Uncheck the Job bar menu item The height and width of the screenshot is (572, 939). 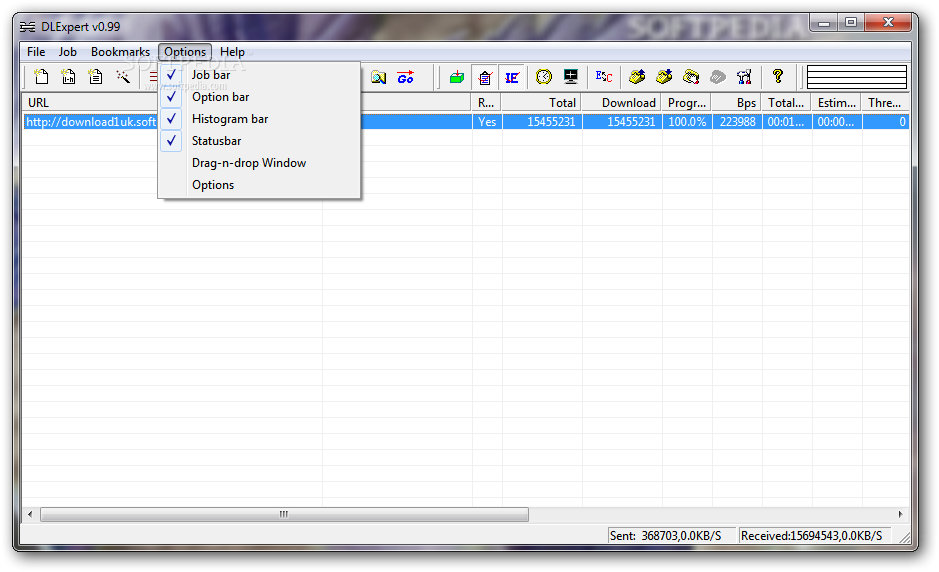pos(259,75)
